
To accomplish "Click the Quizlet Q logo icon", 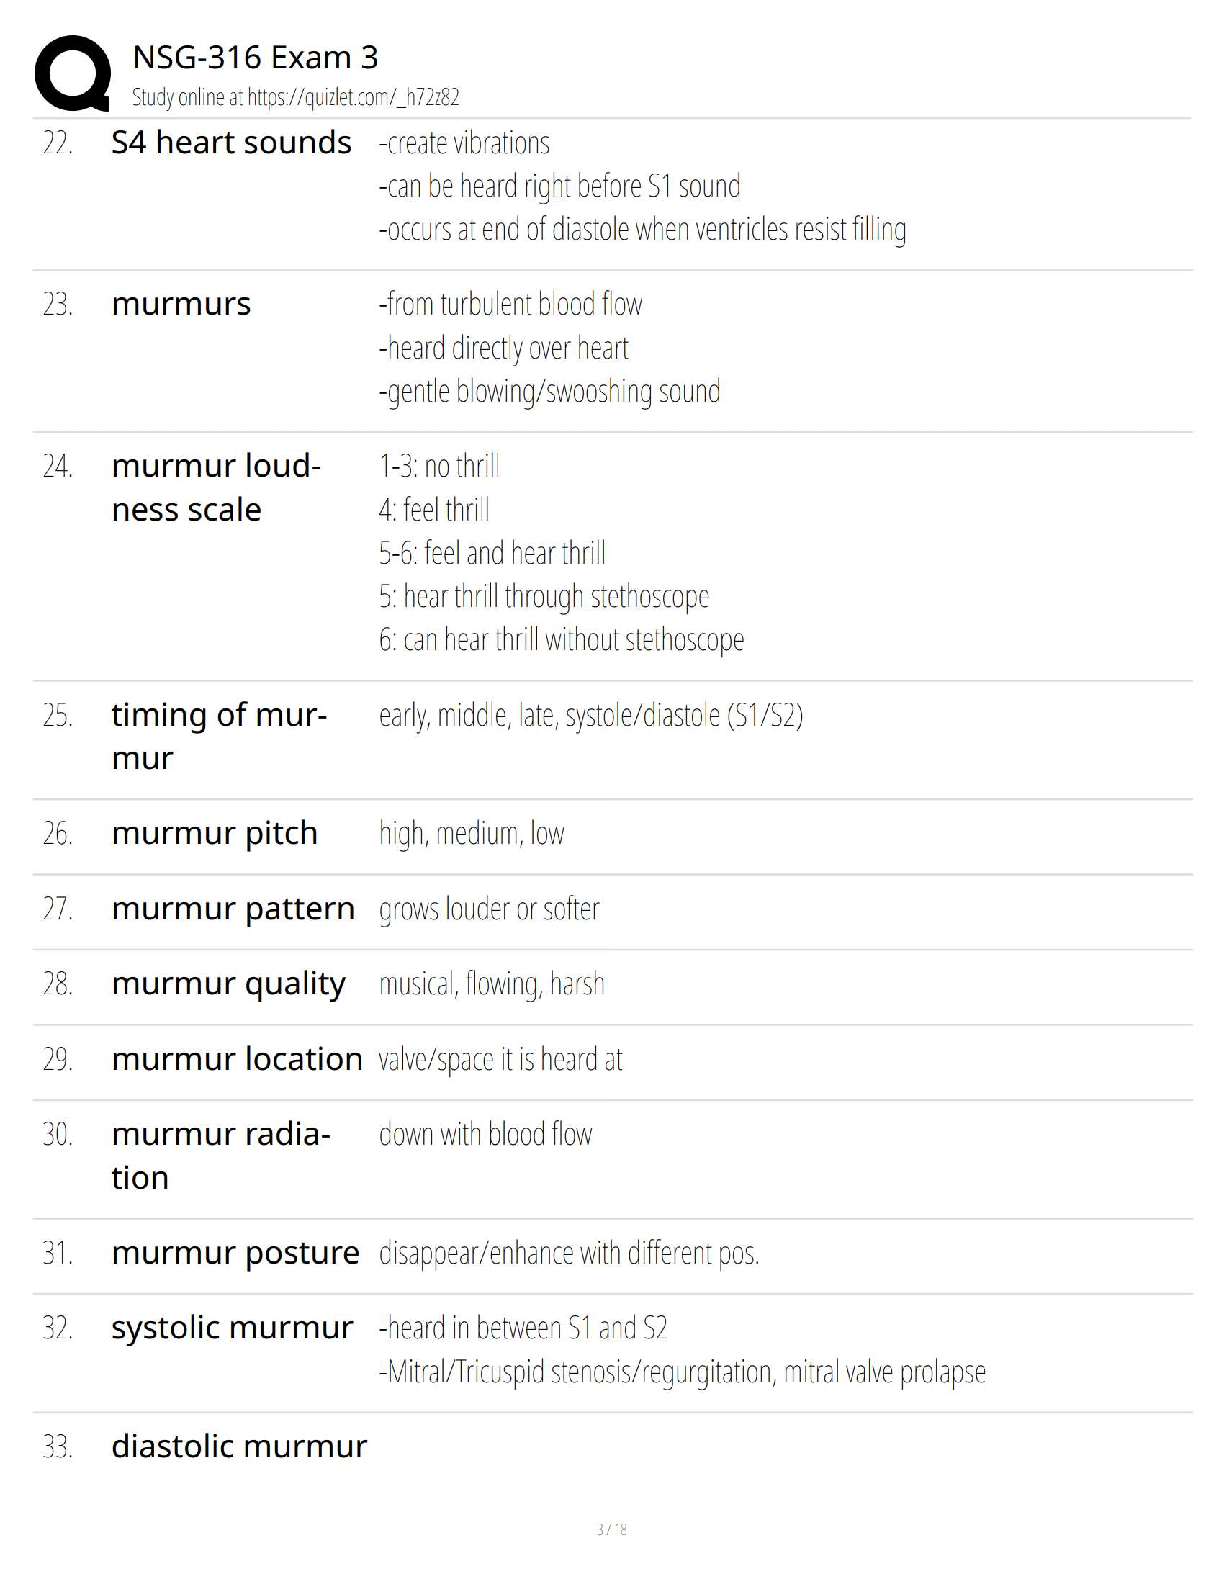I will tap(73, 73).
